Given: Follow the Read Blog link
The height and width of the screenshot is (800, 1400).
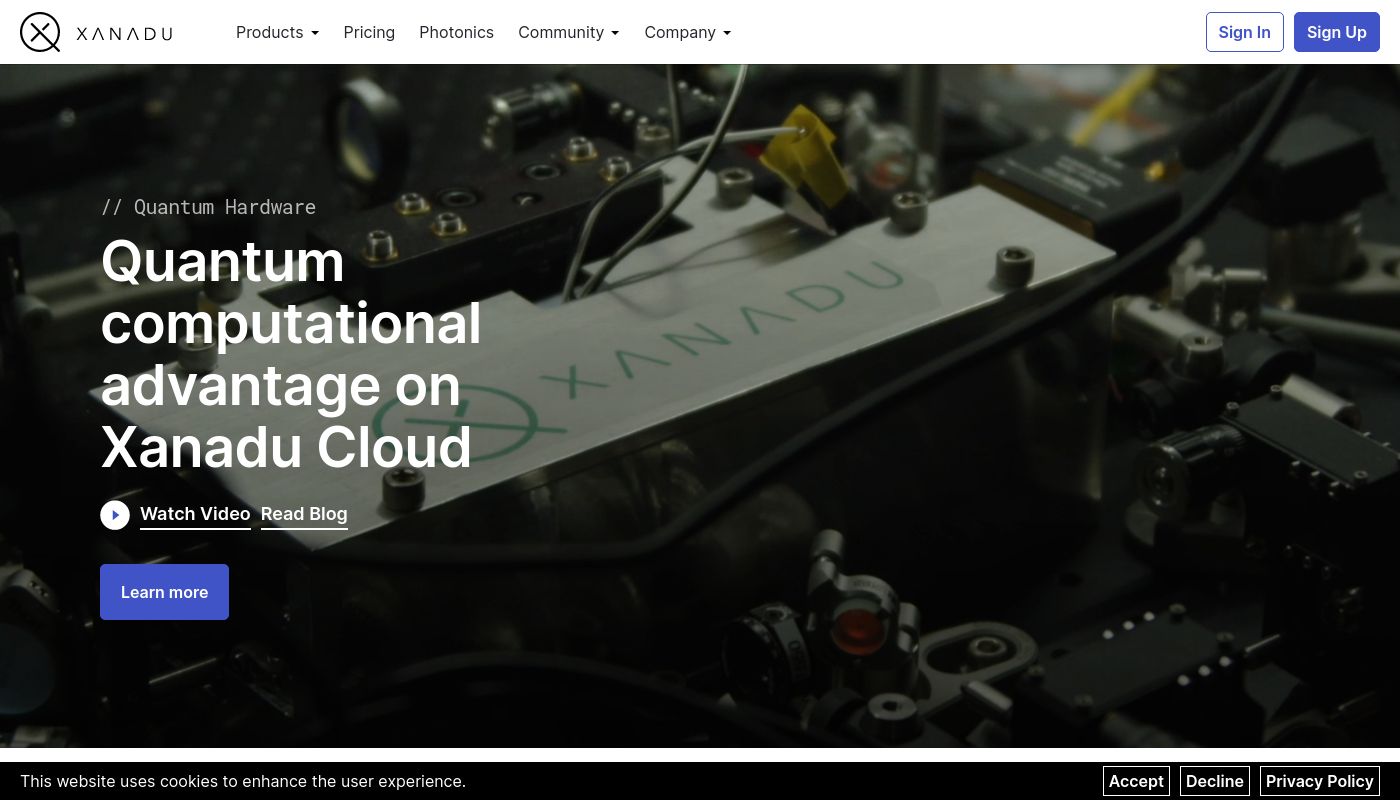Looking at the screenshot, I should coord(304,514).
